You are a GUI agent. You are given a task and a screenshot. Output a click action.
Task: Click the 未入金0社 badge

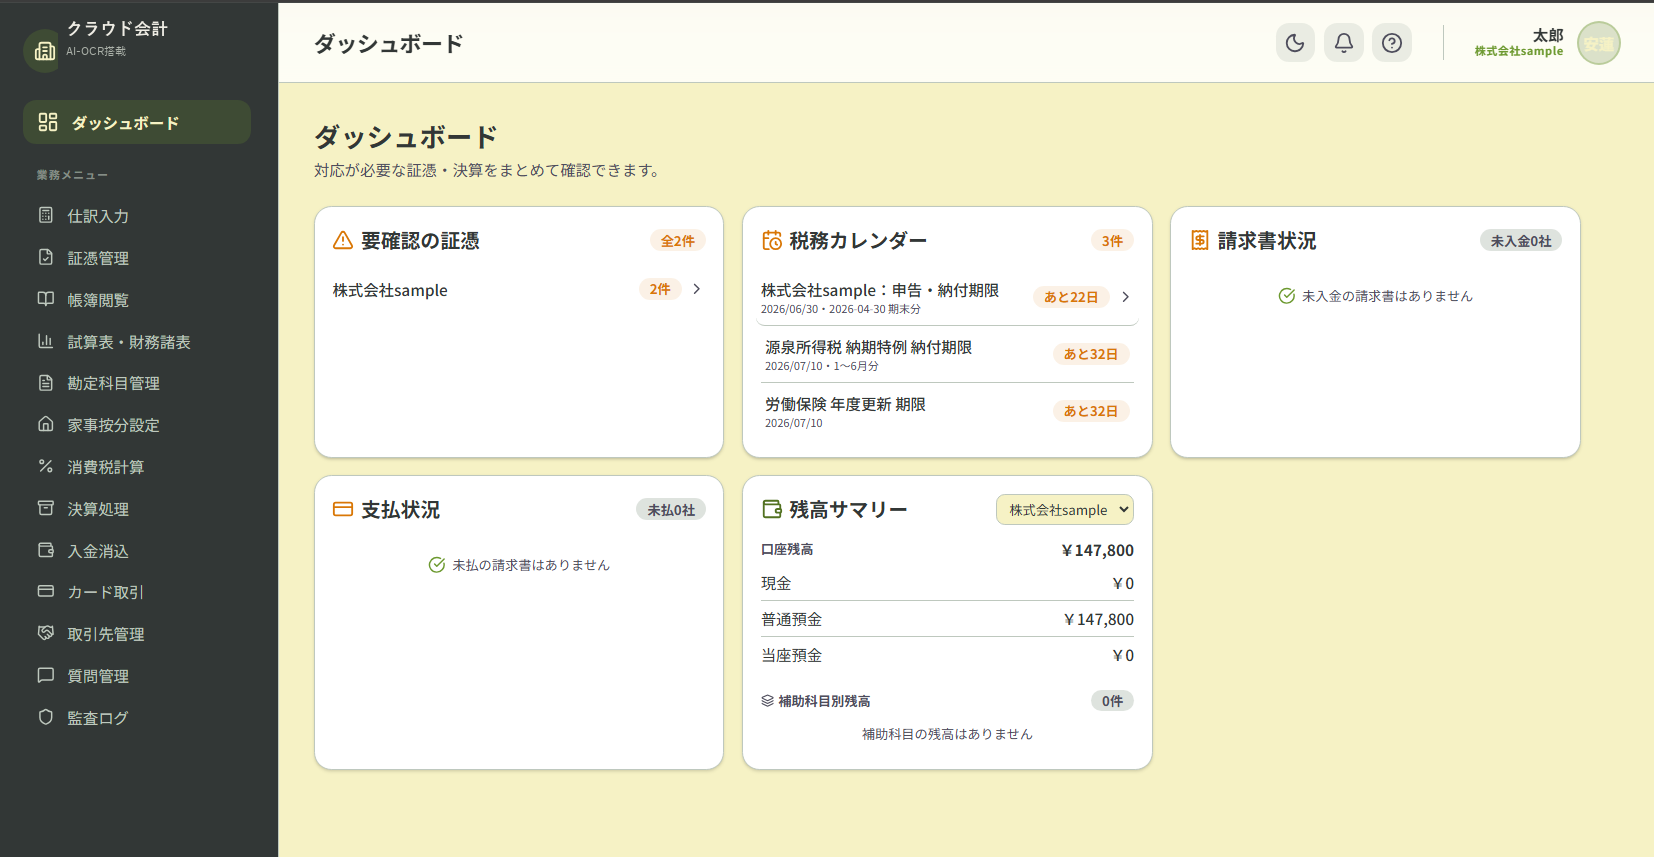click(1521, 241)
